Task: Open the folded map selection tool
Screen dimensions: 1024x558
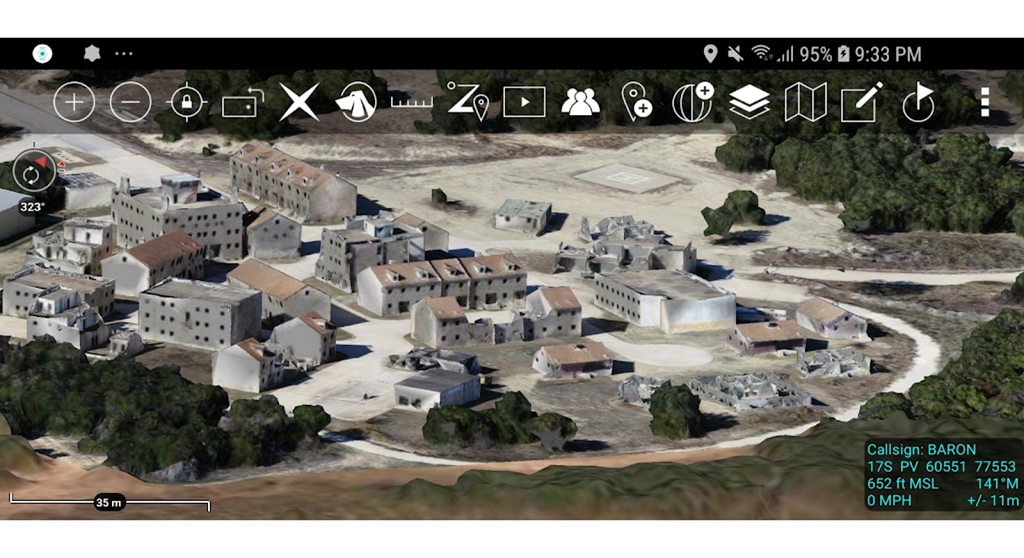Action: point(805,102)
